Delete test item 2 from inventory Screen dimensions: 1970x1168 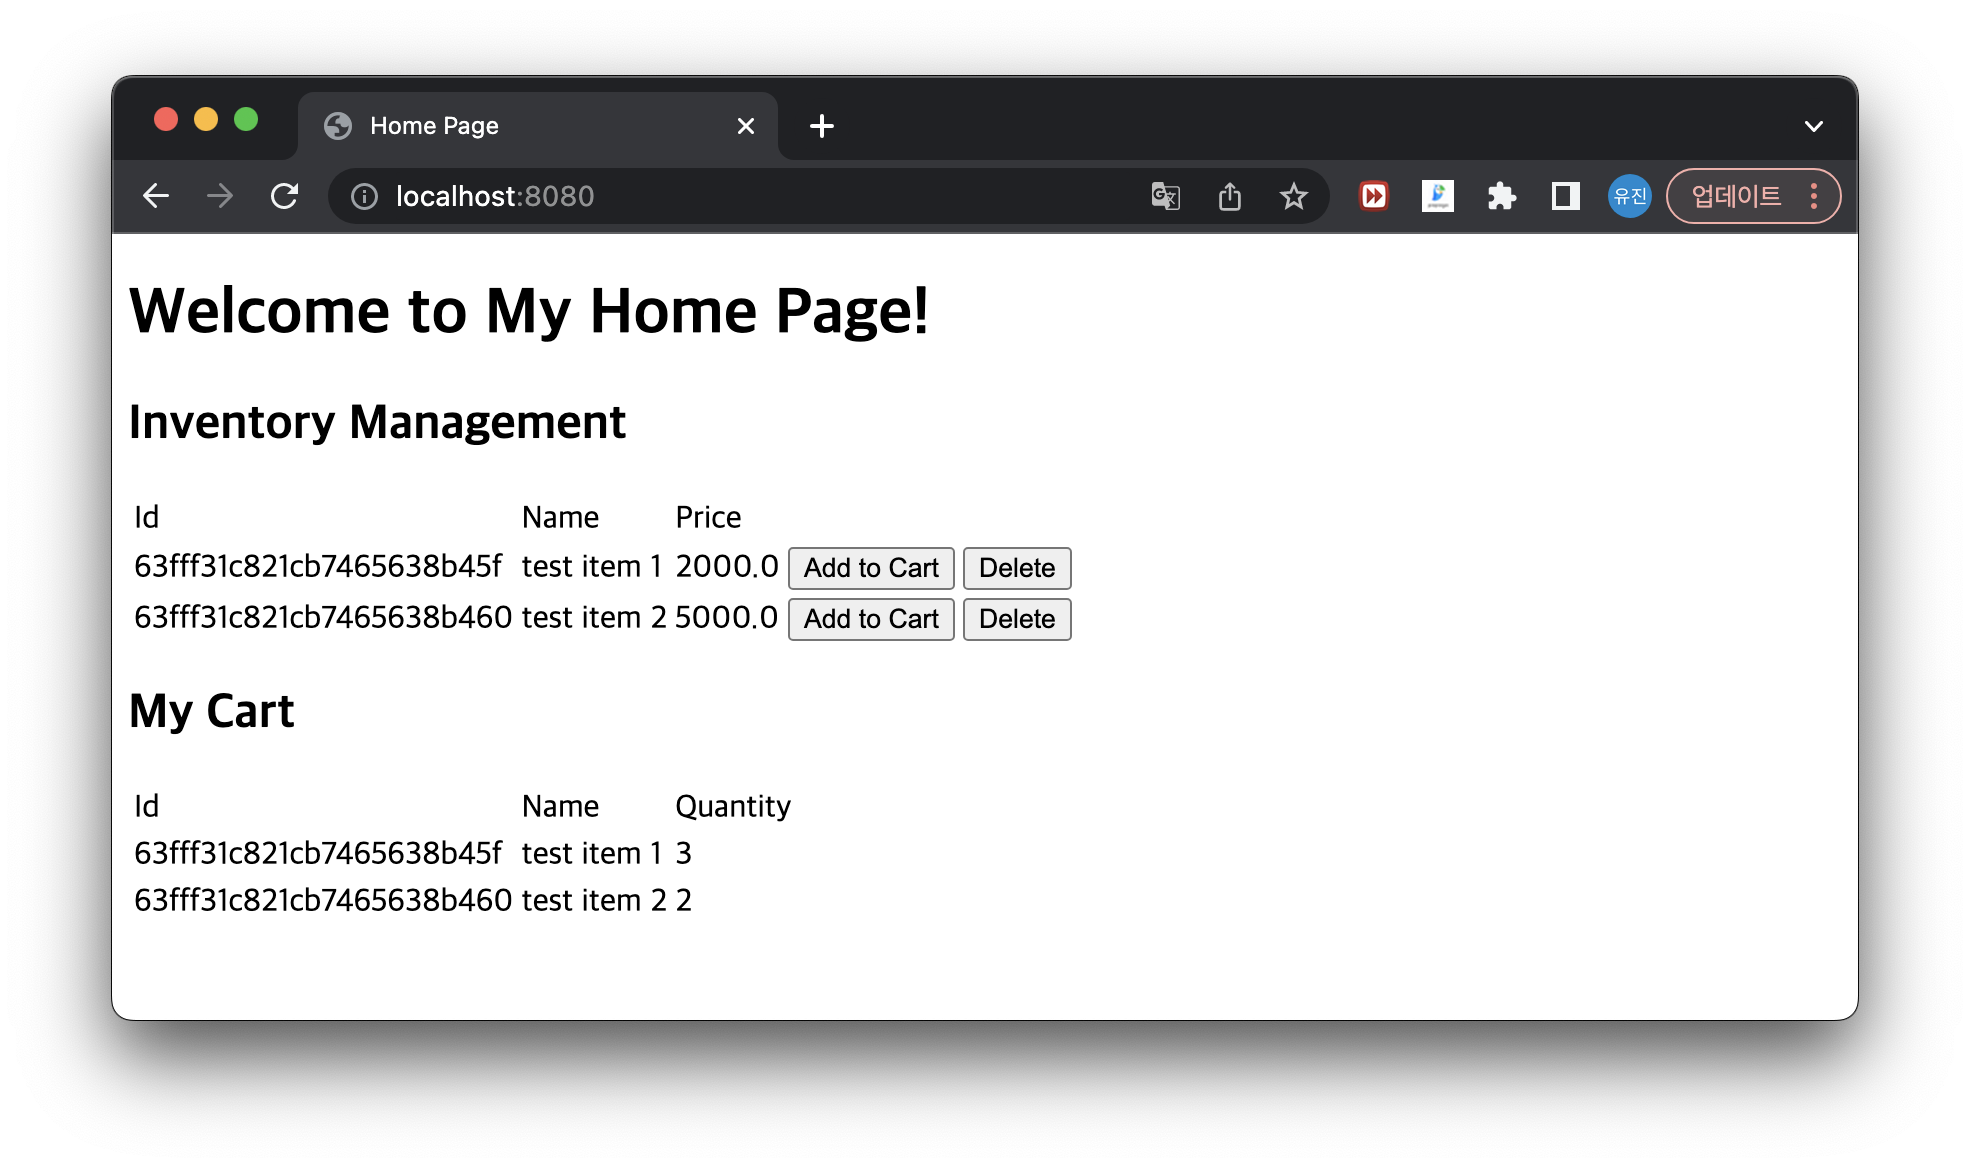point(1016,619)
